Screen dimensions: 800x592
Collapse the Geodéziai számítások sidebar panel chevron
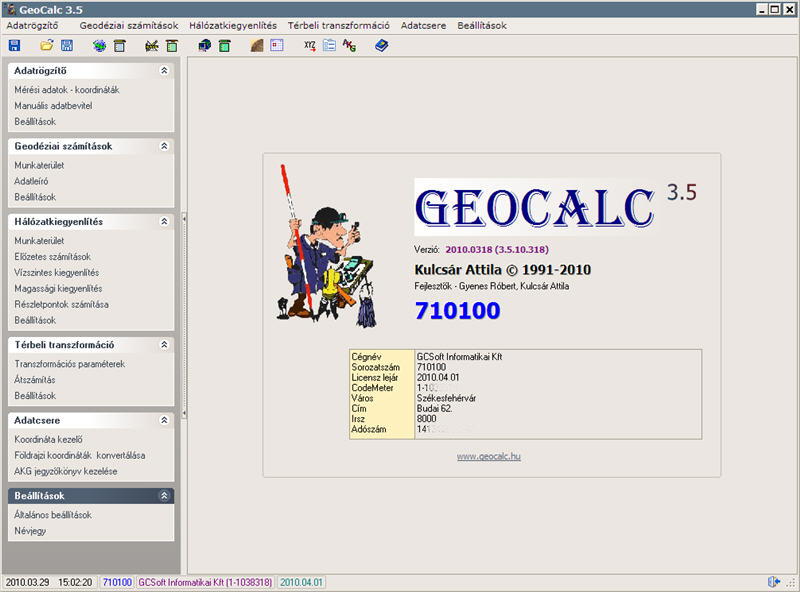tap(164, 146)
